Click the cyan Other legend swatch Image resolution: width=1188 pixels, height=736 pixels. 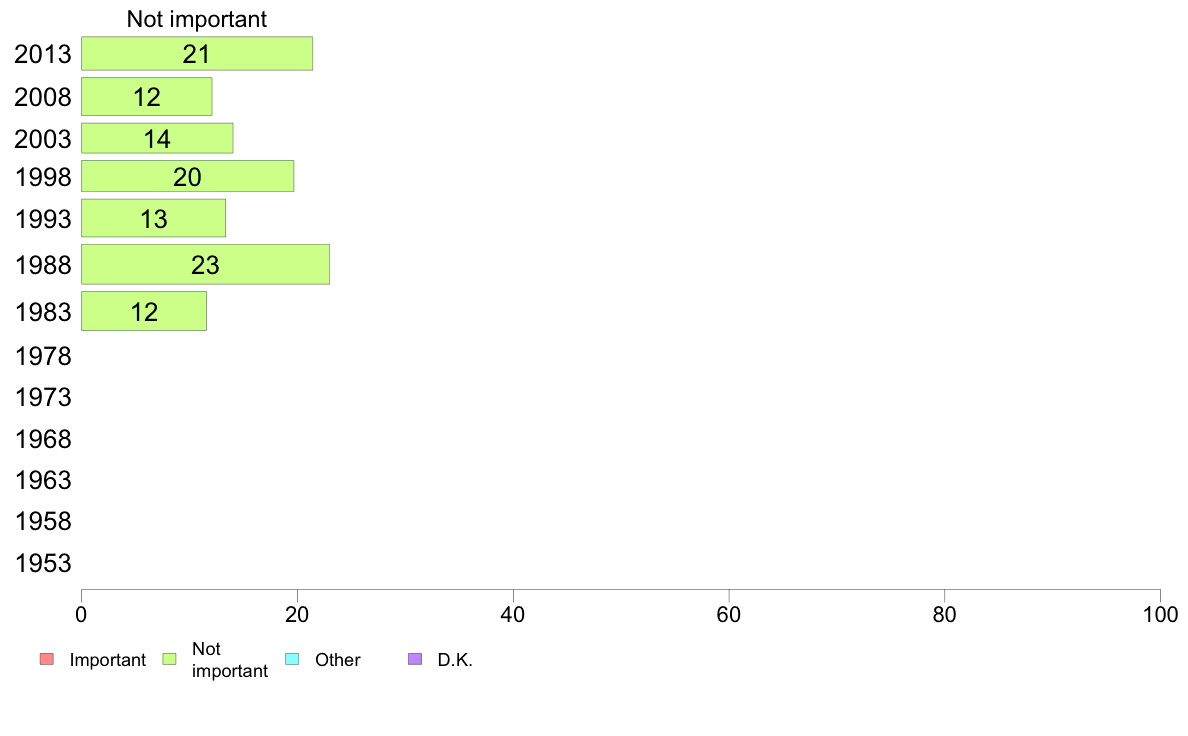(292, 659)
